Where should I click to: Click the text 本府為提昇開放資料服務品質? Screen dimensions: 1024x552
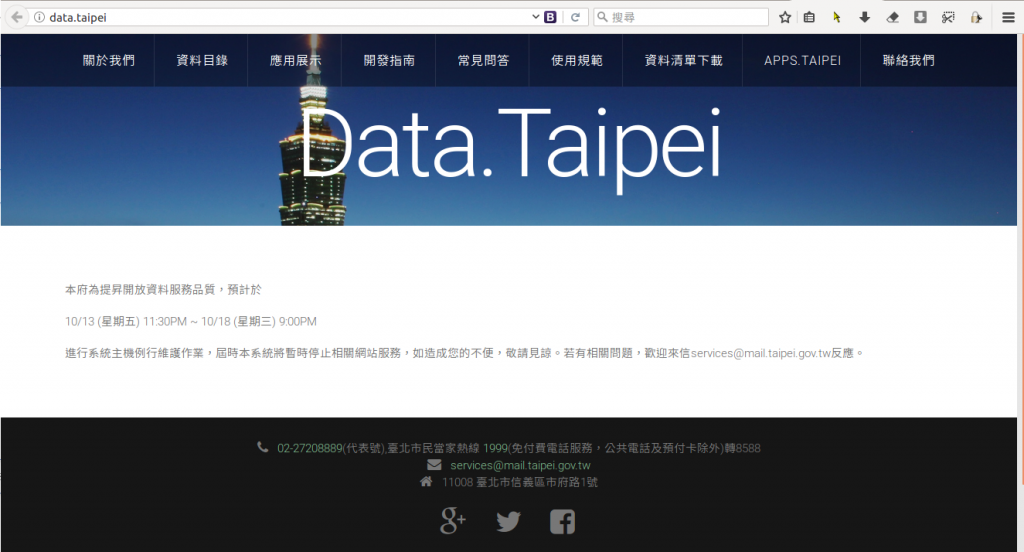tap(140, 289)
